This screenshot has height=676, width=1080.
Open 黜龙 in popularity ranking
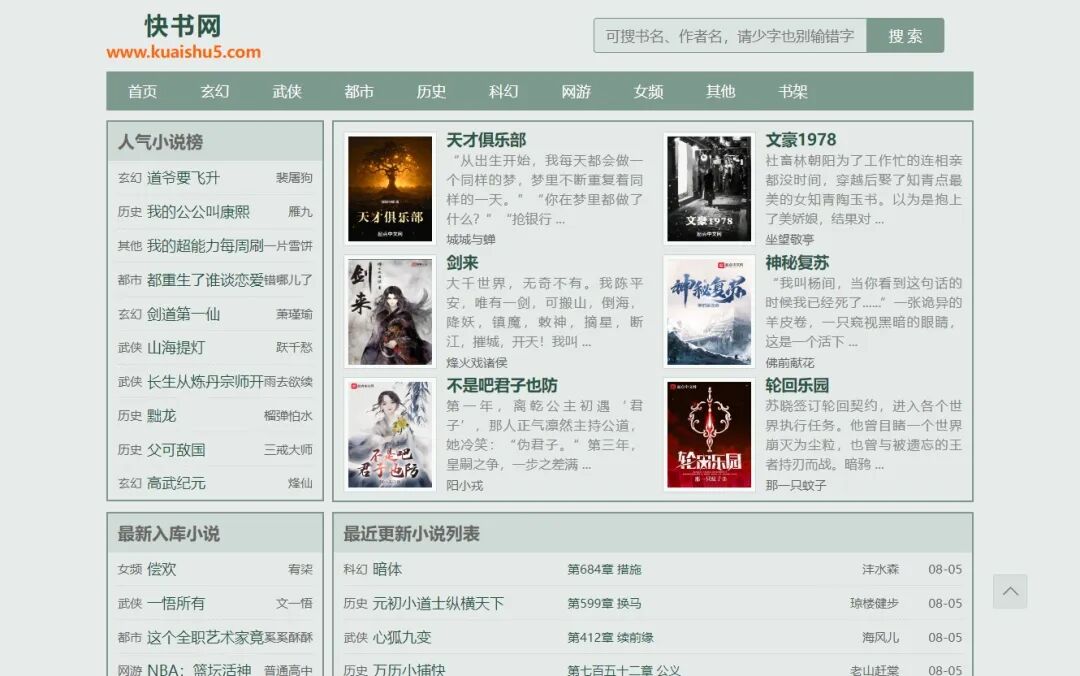coord(161,416)
